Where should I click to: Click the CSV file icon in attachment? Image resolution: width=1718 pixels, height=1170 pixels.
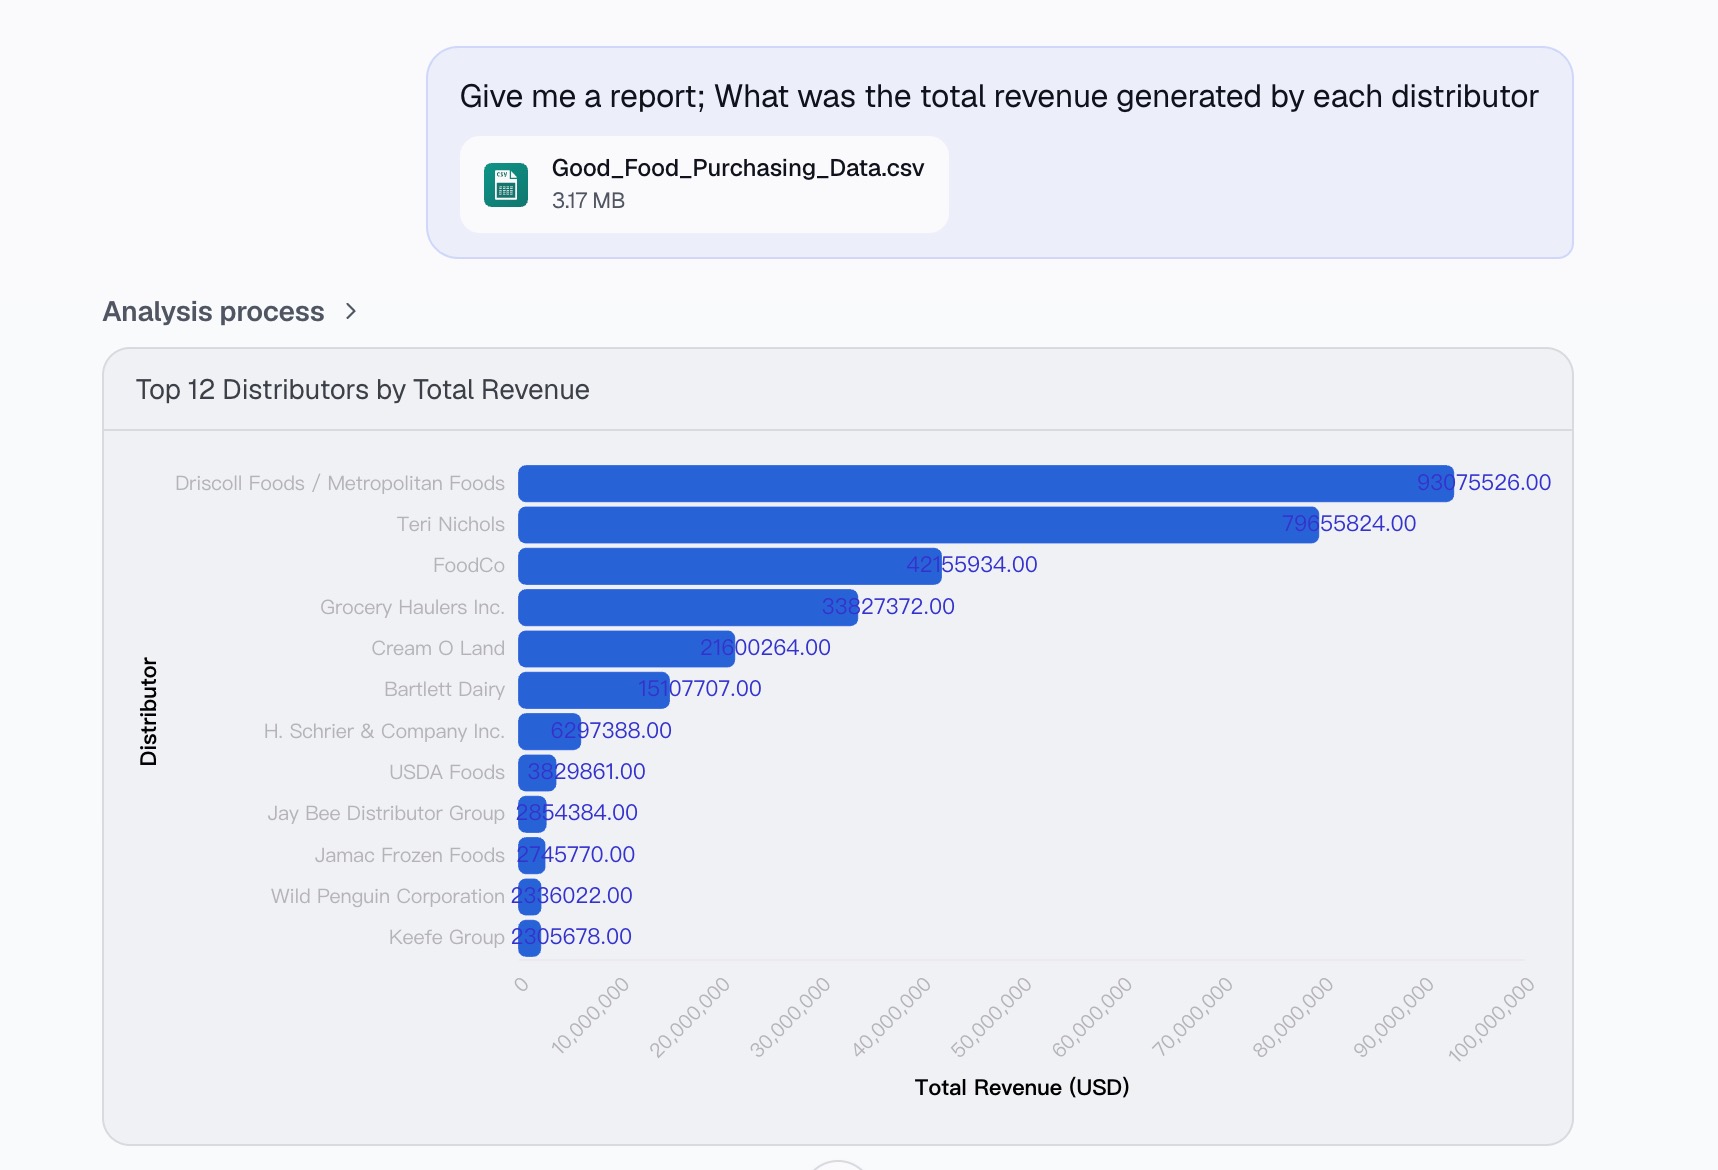(x=506, y=185)
